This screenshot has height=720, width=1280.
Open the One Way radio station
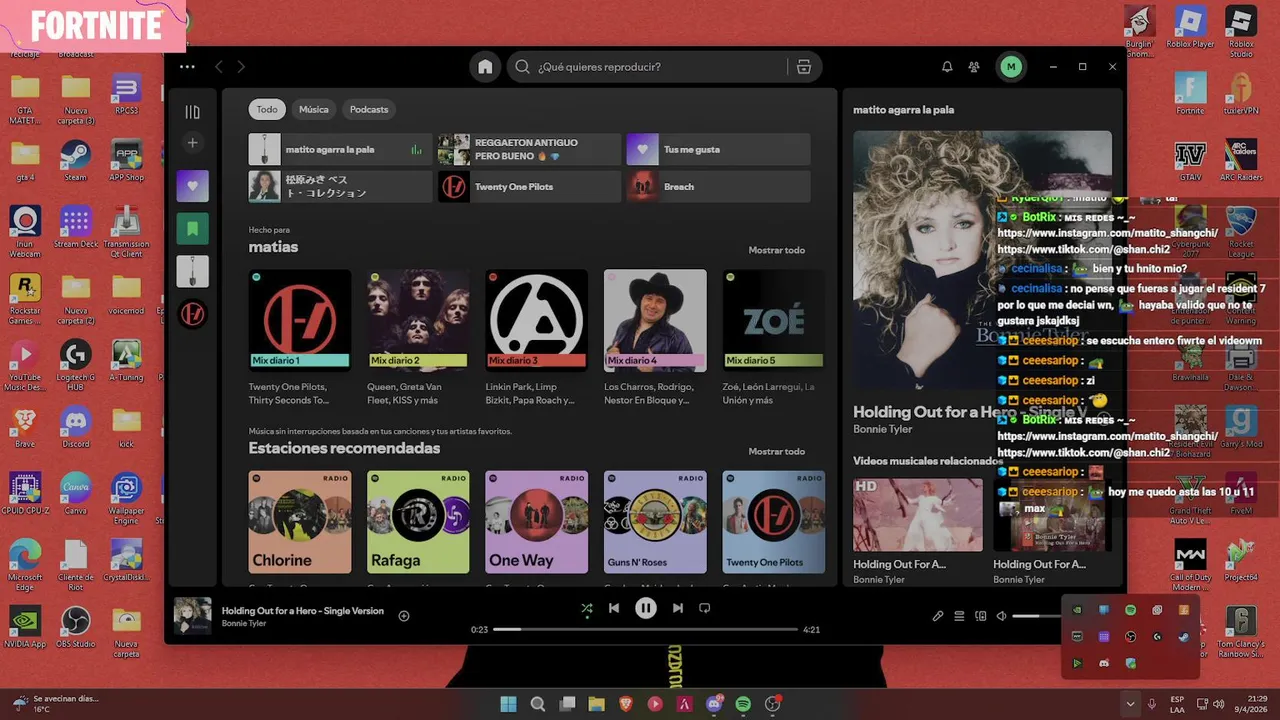(x=536, y=522)
